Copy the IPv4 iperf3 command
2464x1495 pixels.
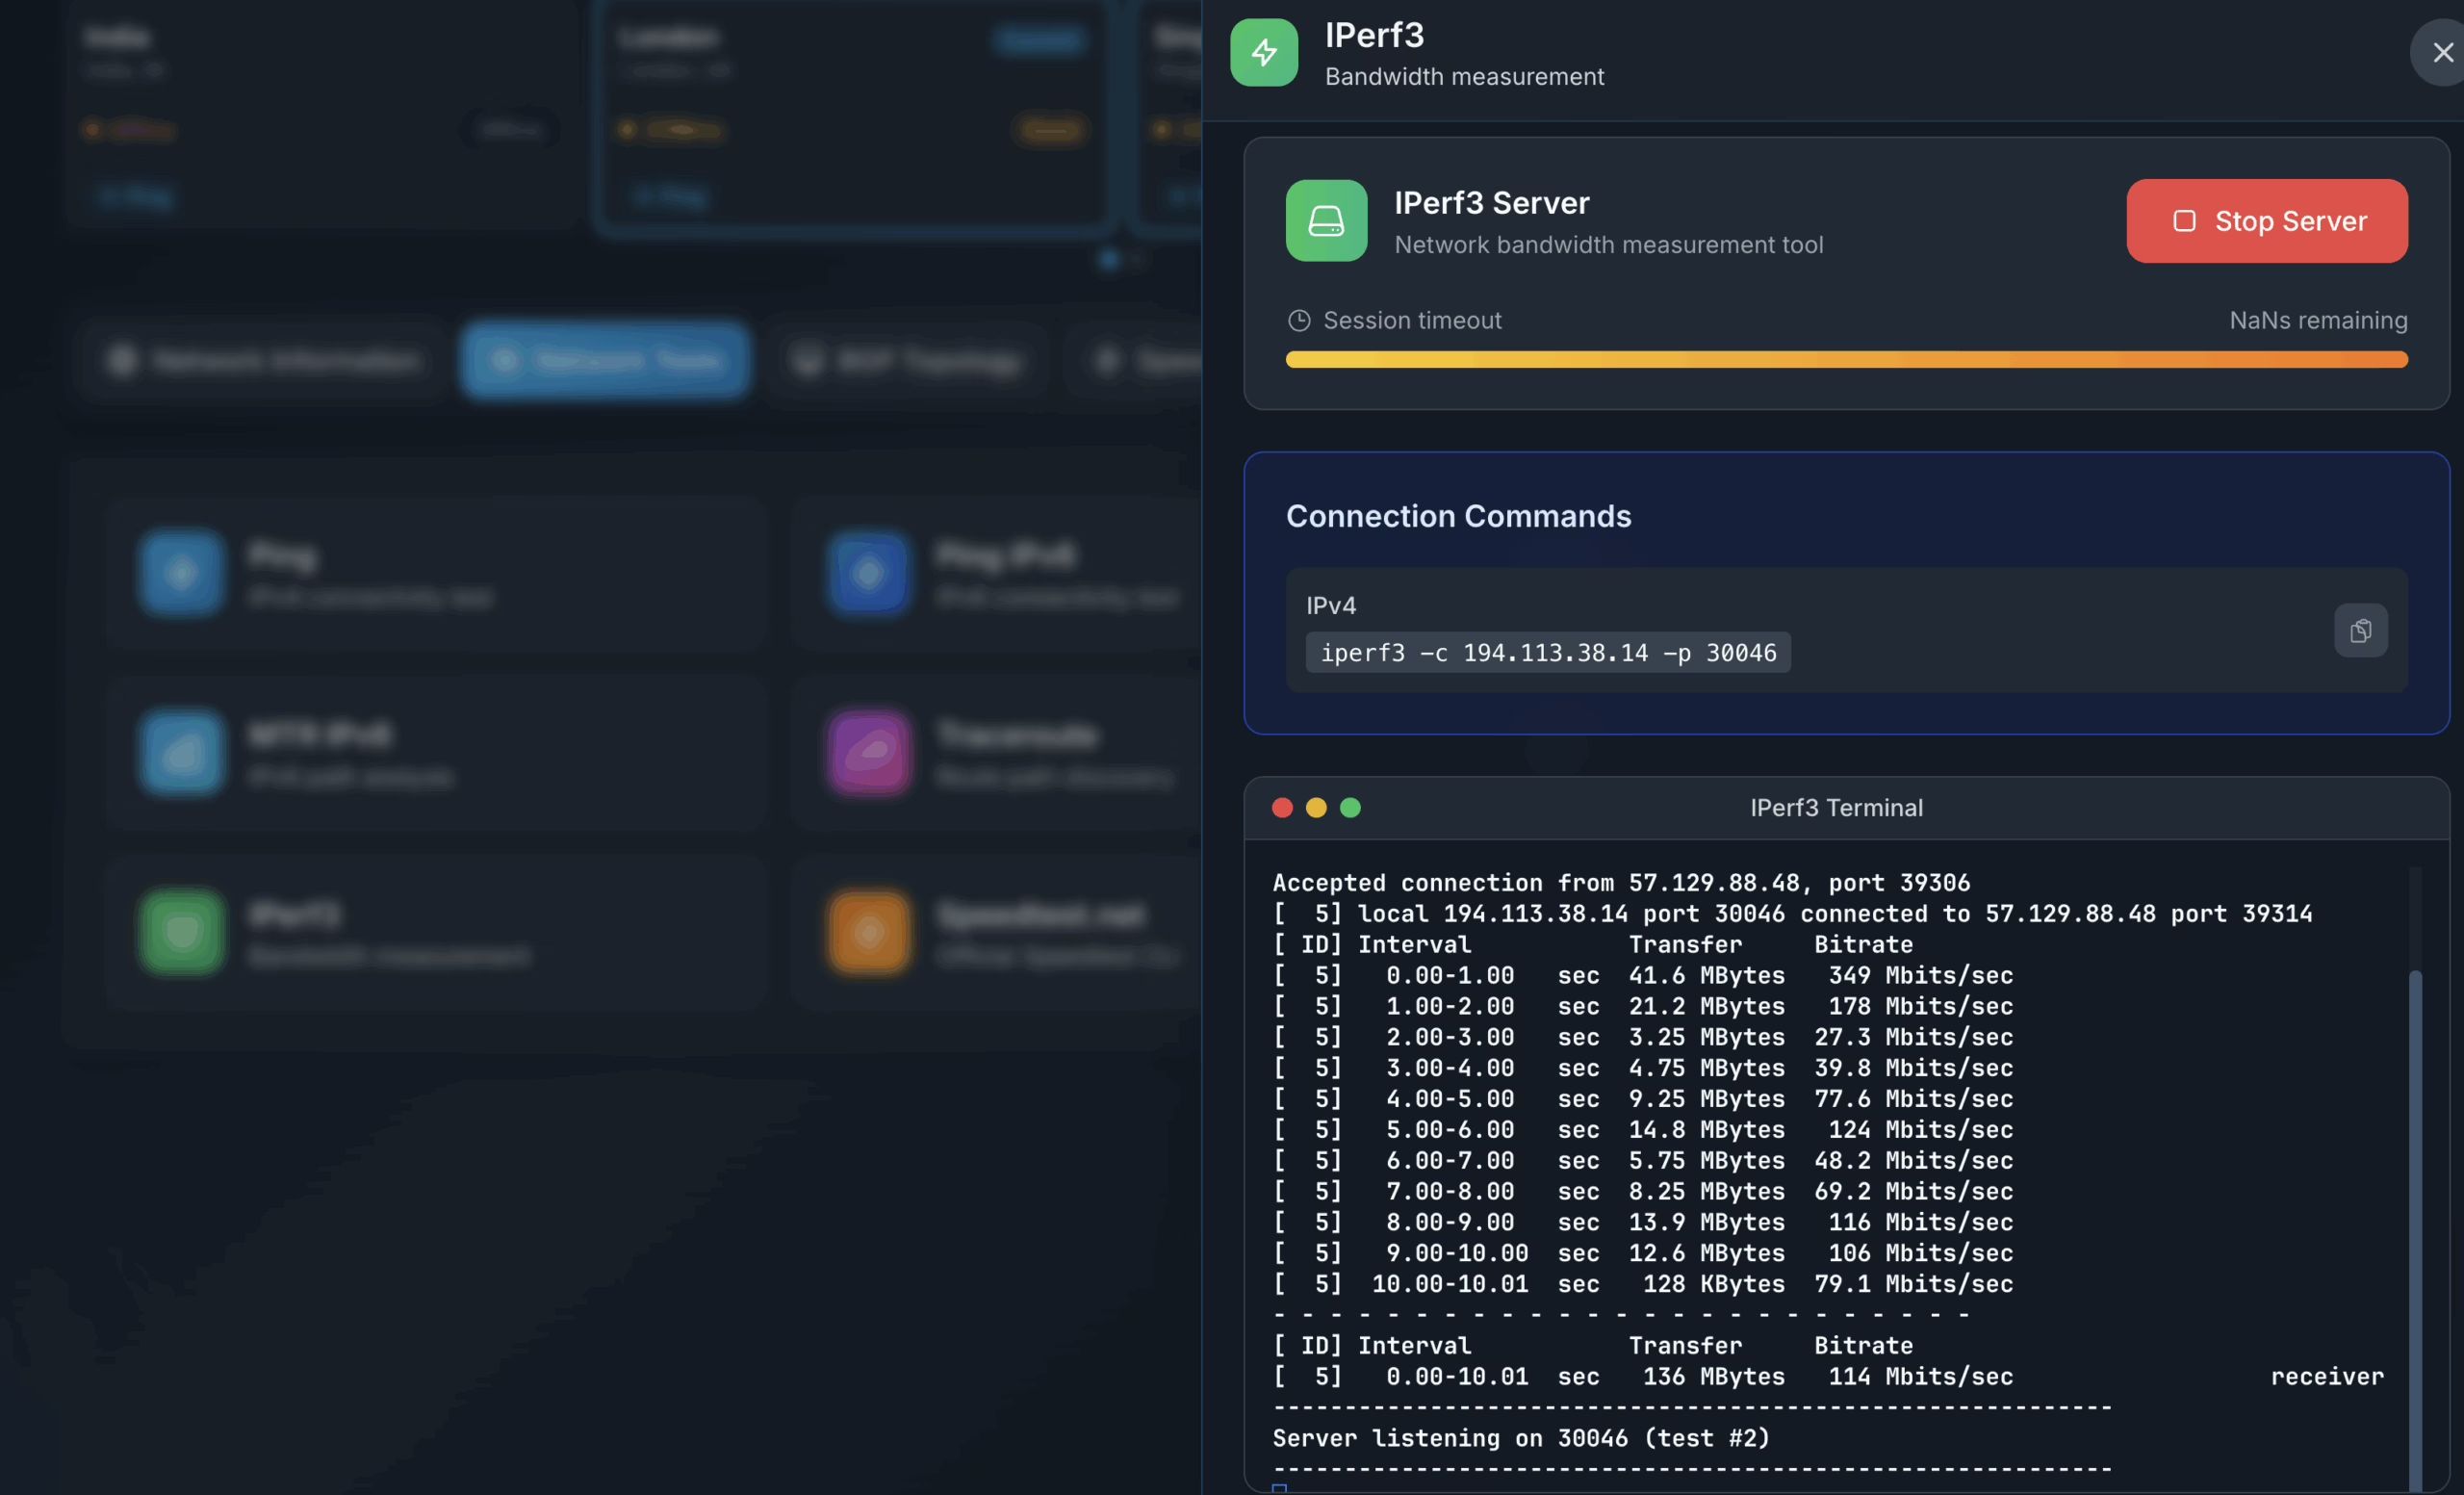click(x=2360, y=630)
